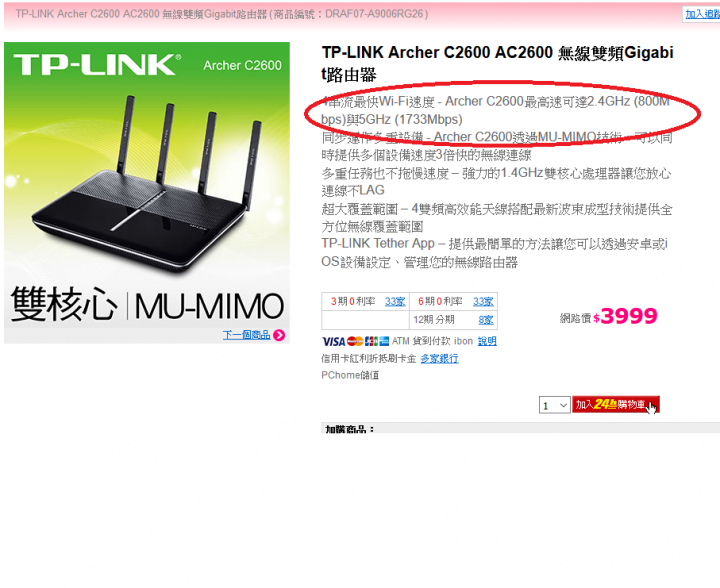720x588 pixels.
Task: Click the router product image
Action: [147, 193]
